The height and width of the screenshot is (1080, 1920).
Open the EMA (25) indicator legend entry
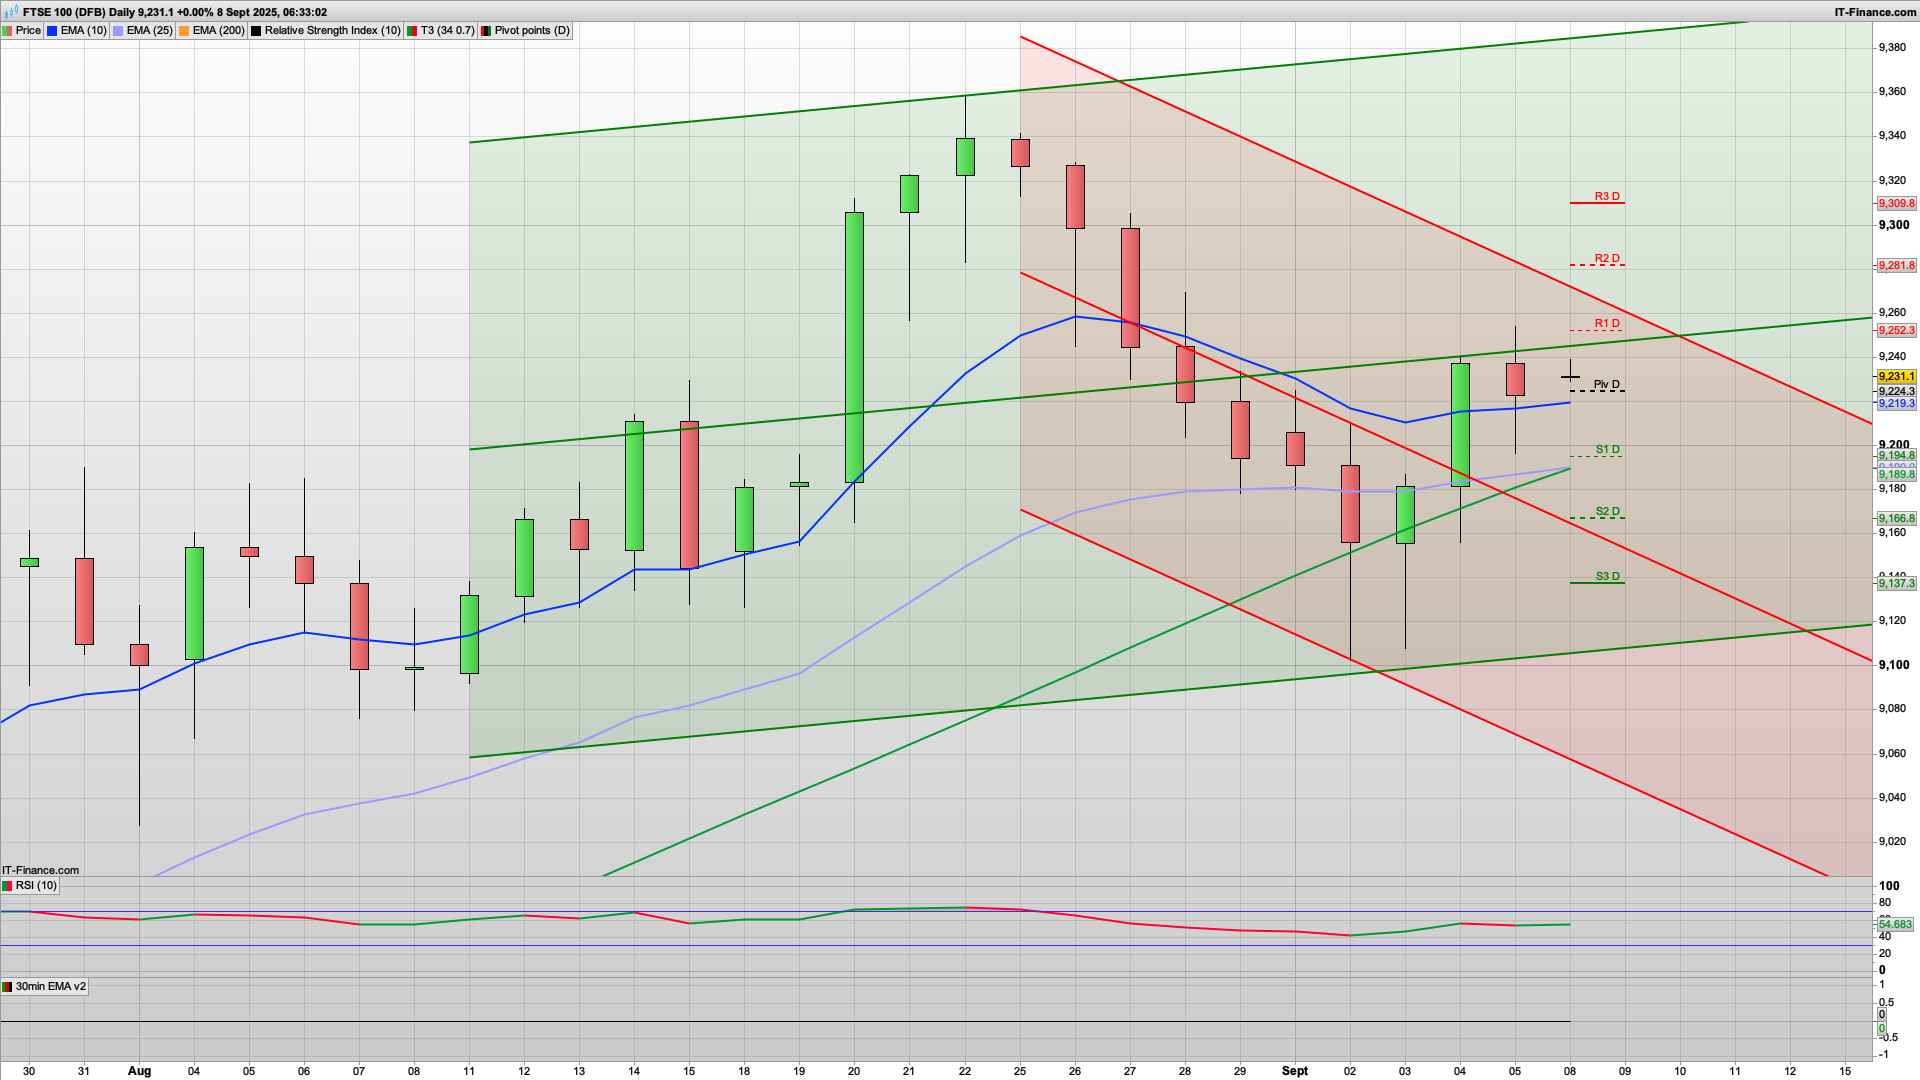point(143,30)
